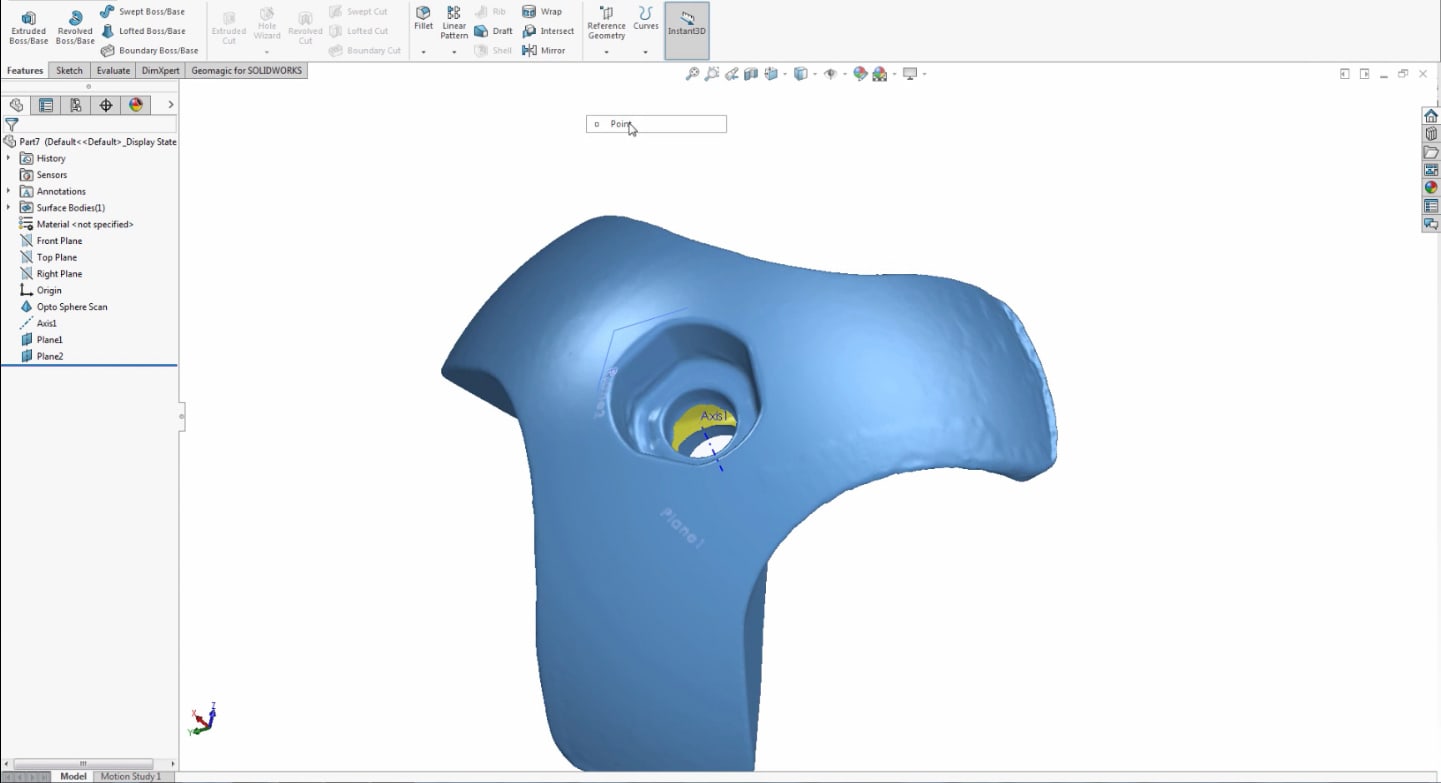Click Edit Appearance icon in view toolbar
1441x783 pixels.
pyautogui.click(x=860, y=74)
